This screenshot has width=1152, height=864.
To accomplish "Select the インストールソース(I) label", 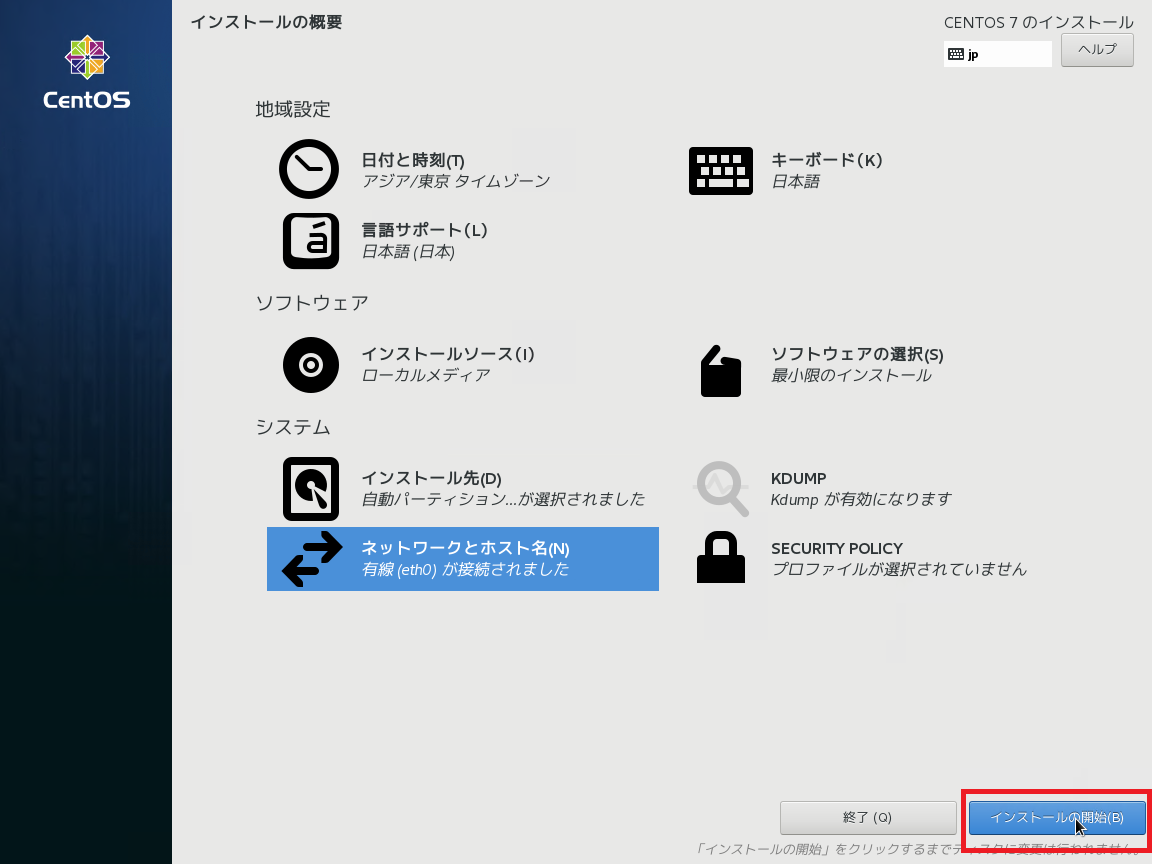I will coord(448,354).
